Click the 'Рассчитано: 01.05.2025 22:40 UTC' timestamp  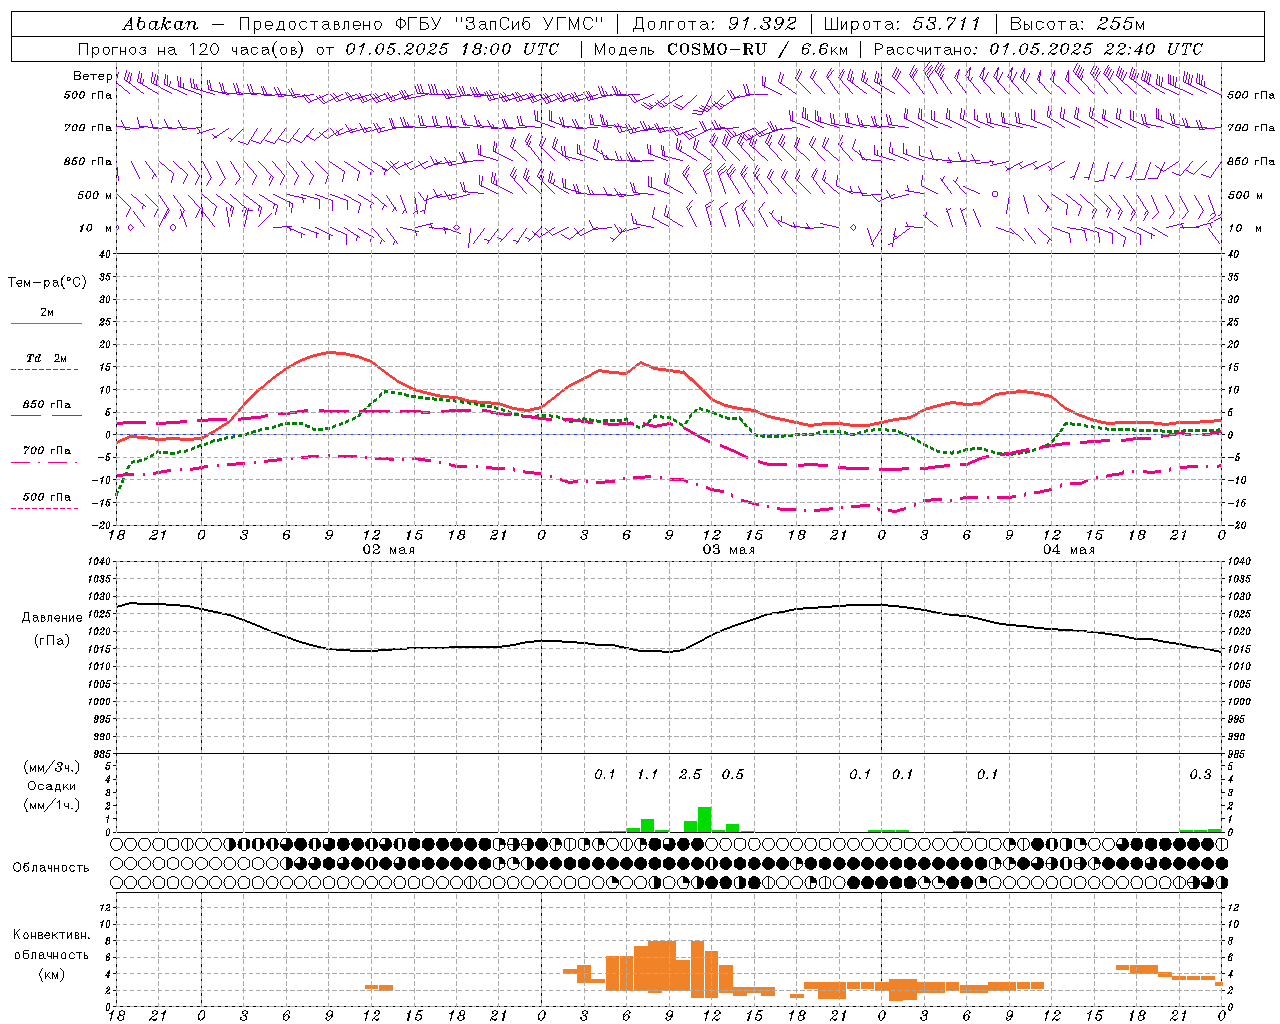point(1038,49)
